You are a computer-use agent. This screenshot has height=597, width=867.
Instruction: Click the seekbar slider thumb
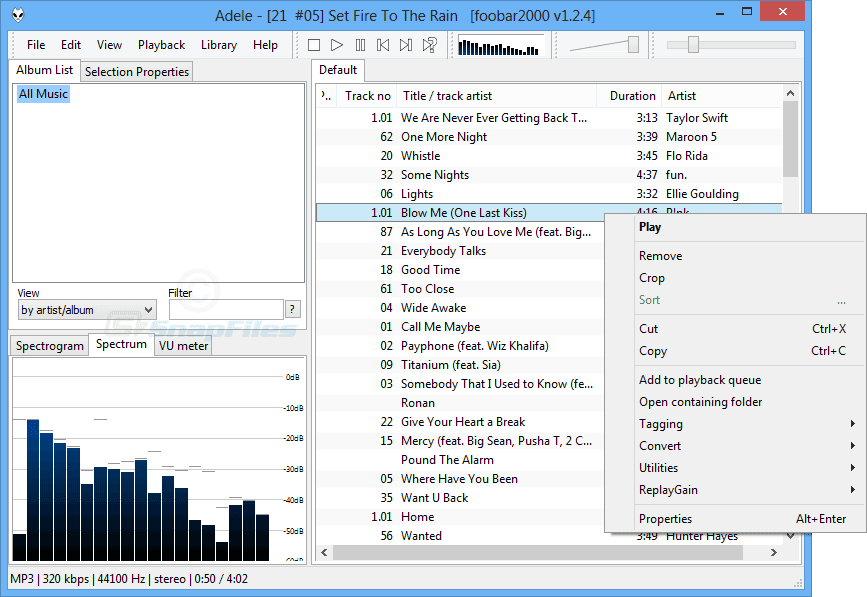click(x=693, y=45)
